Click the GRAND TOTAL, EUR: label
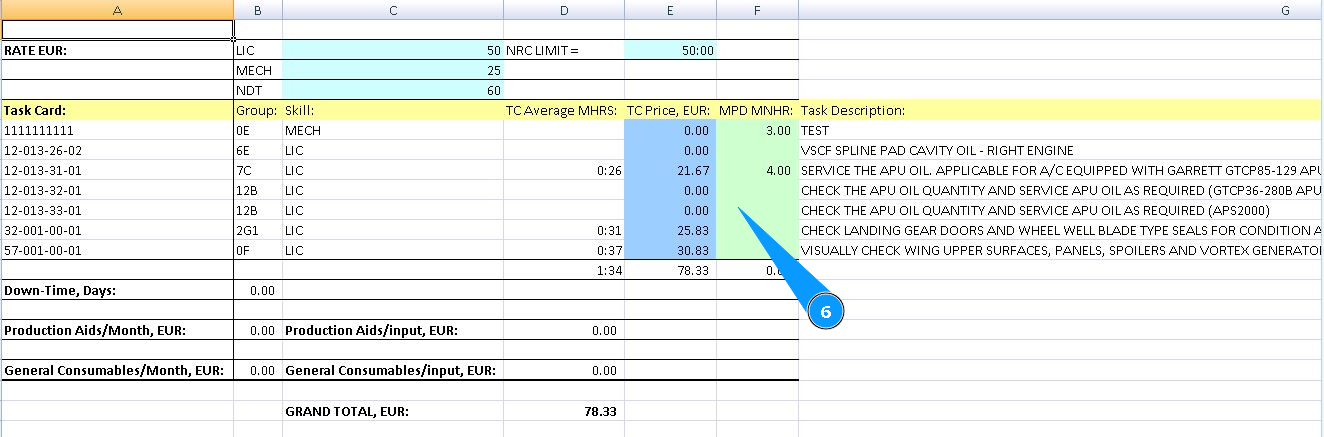1324x437 pixels. click(393, 411)
